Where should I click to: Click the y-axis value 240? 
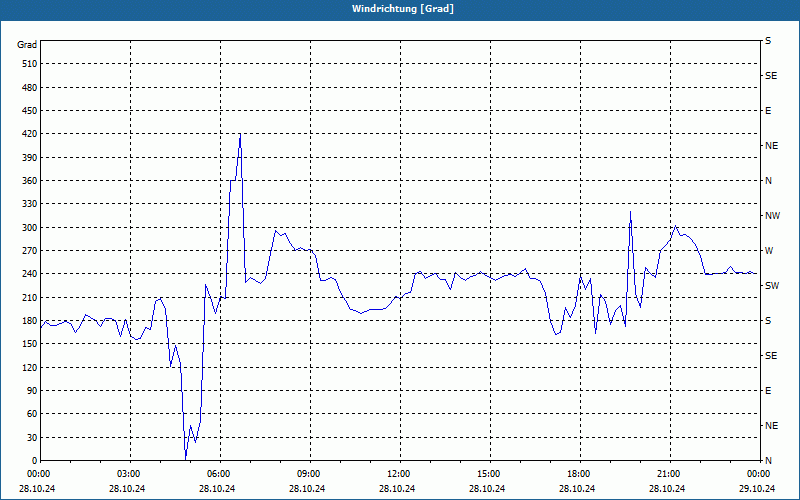30,274
